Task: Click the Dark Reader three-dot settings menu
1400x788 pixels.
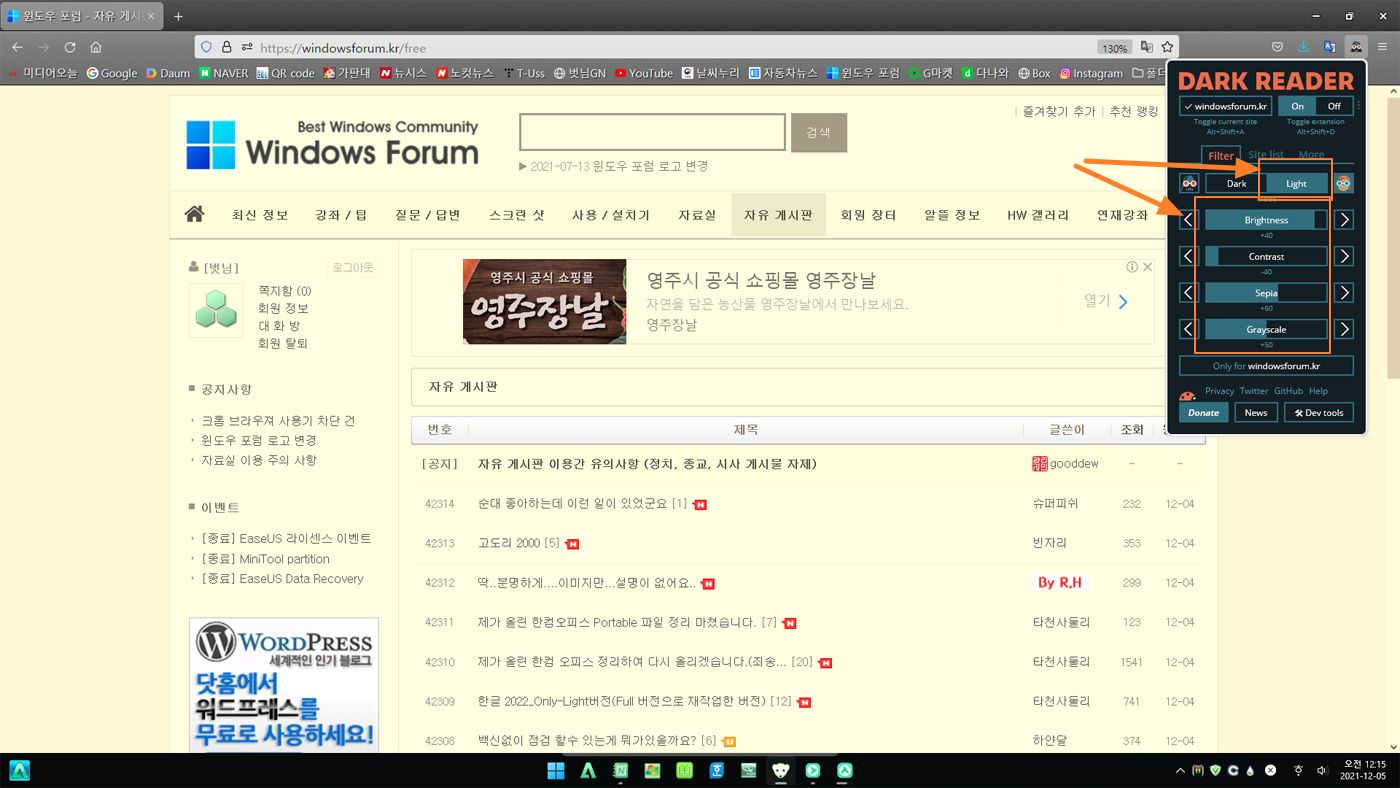Action: tap(1357, 105)
